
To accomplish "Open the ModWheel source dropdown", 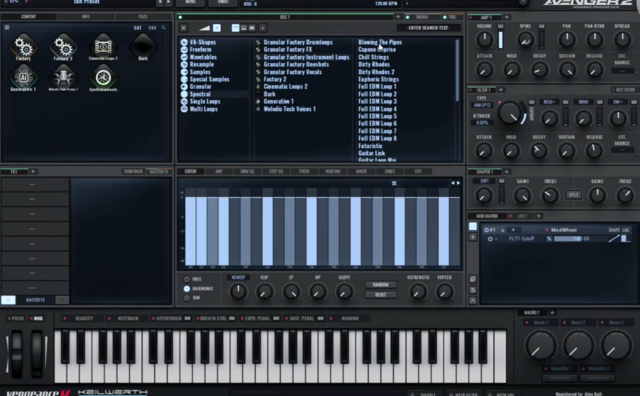I will click(564, 230).
